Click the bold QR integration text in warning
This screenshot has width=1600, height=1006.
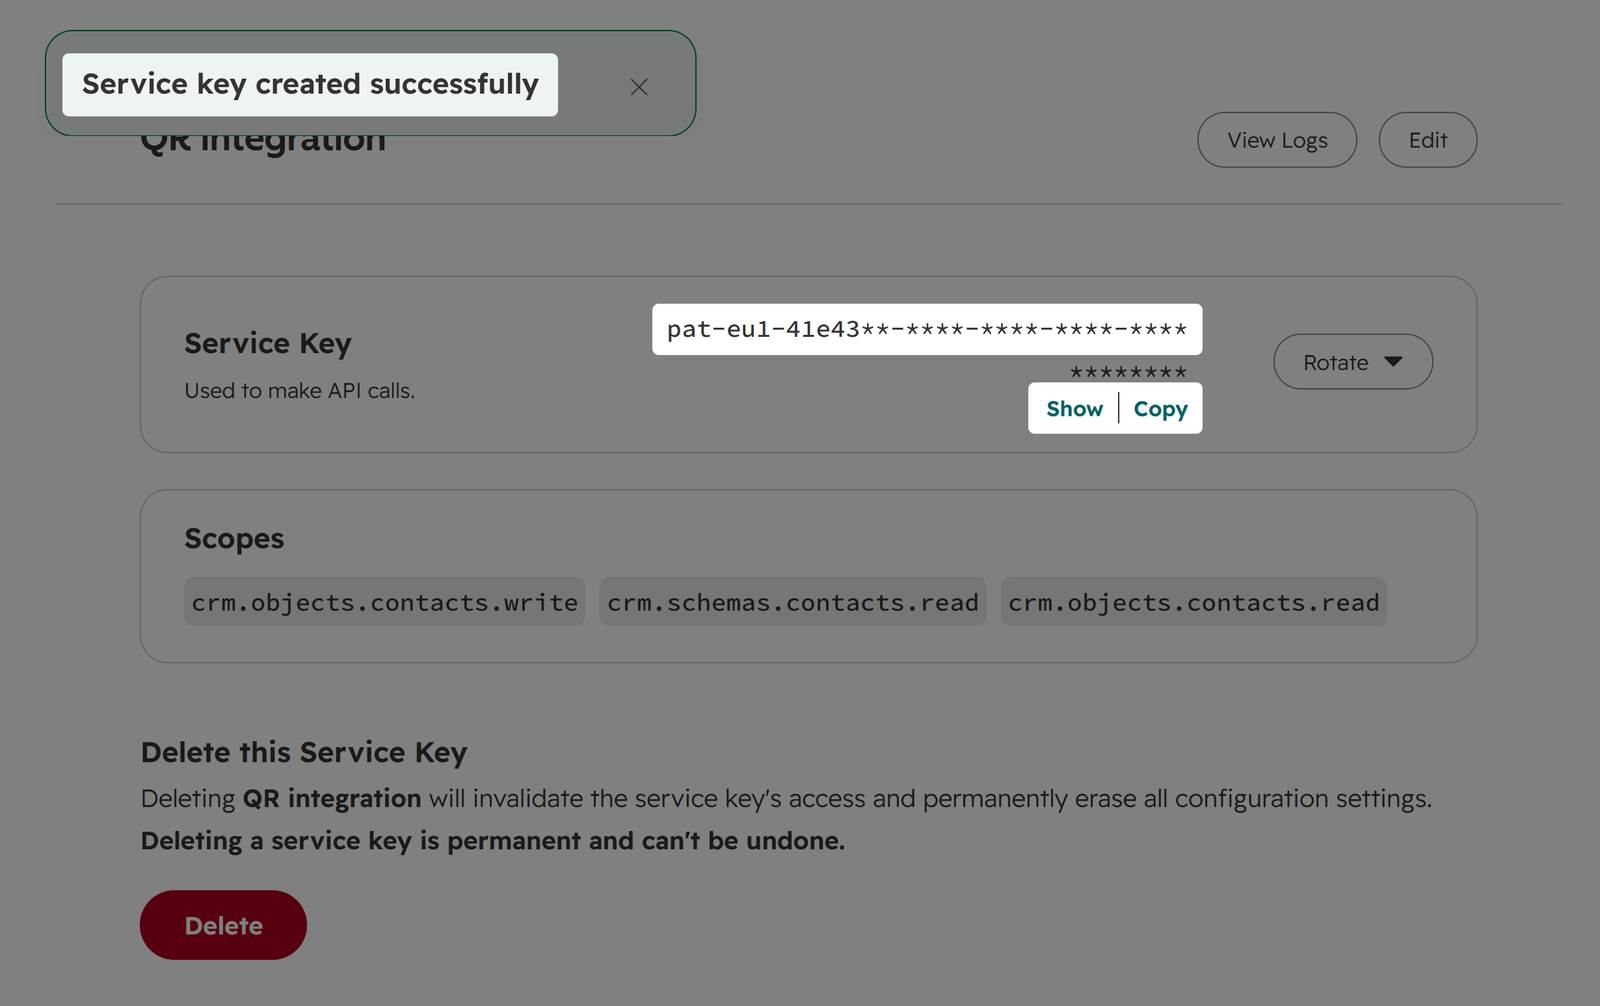332,799
